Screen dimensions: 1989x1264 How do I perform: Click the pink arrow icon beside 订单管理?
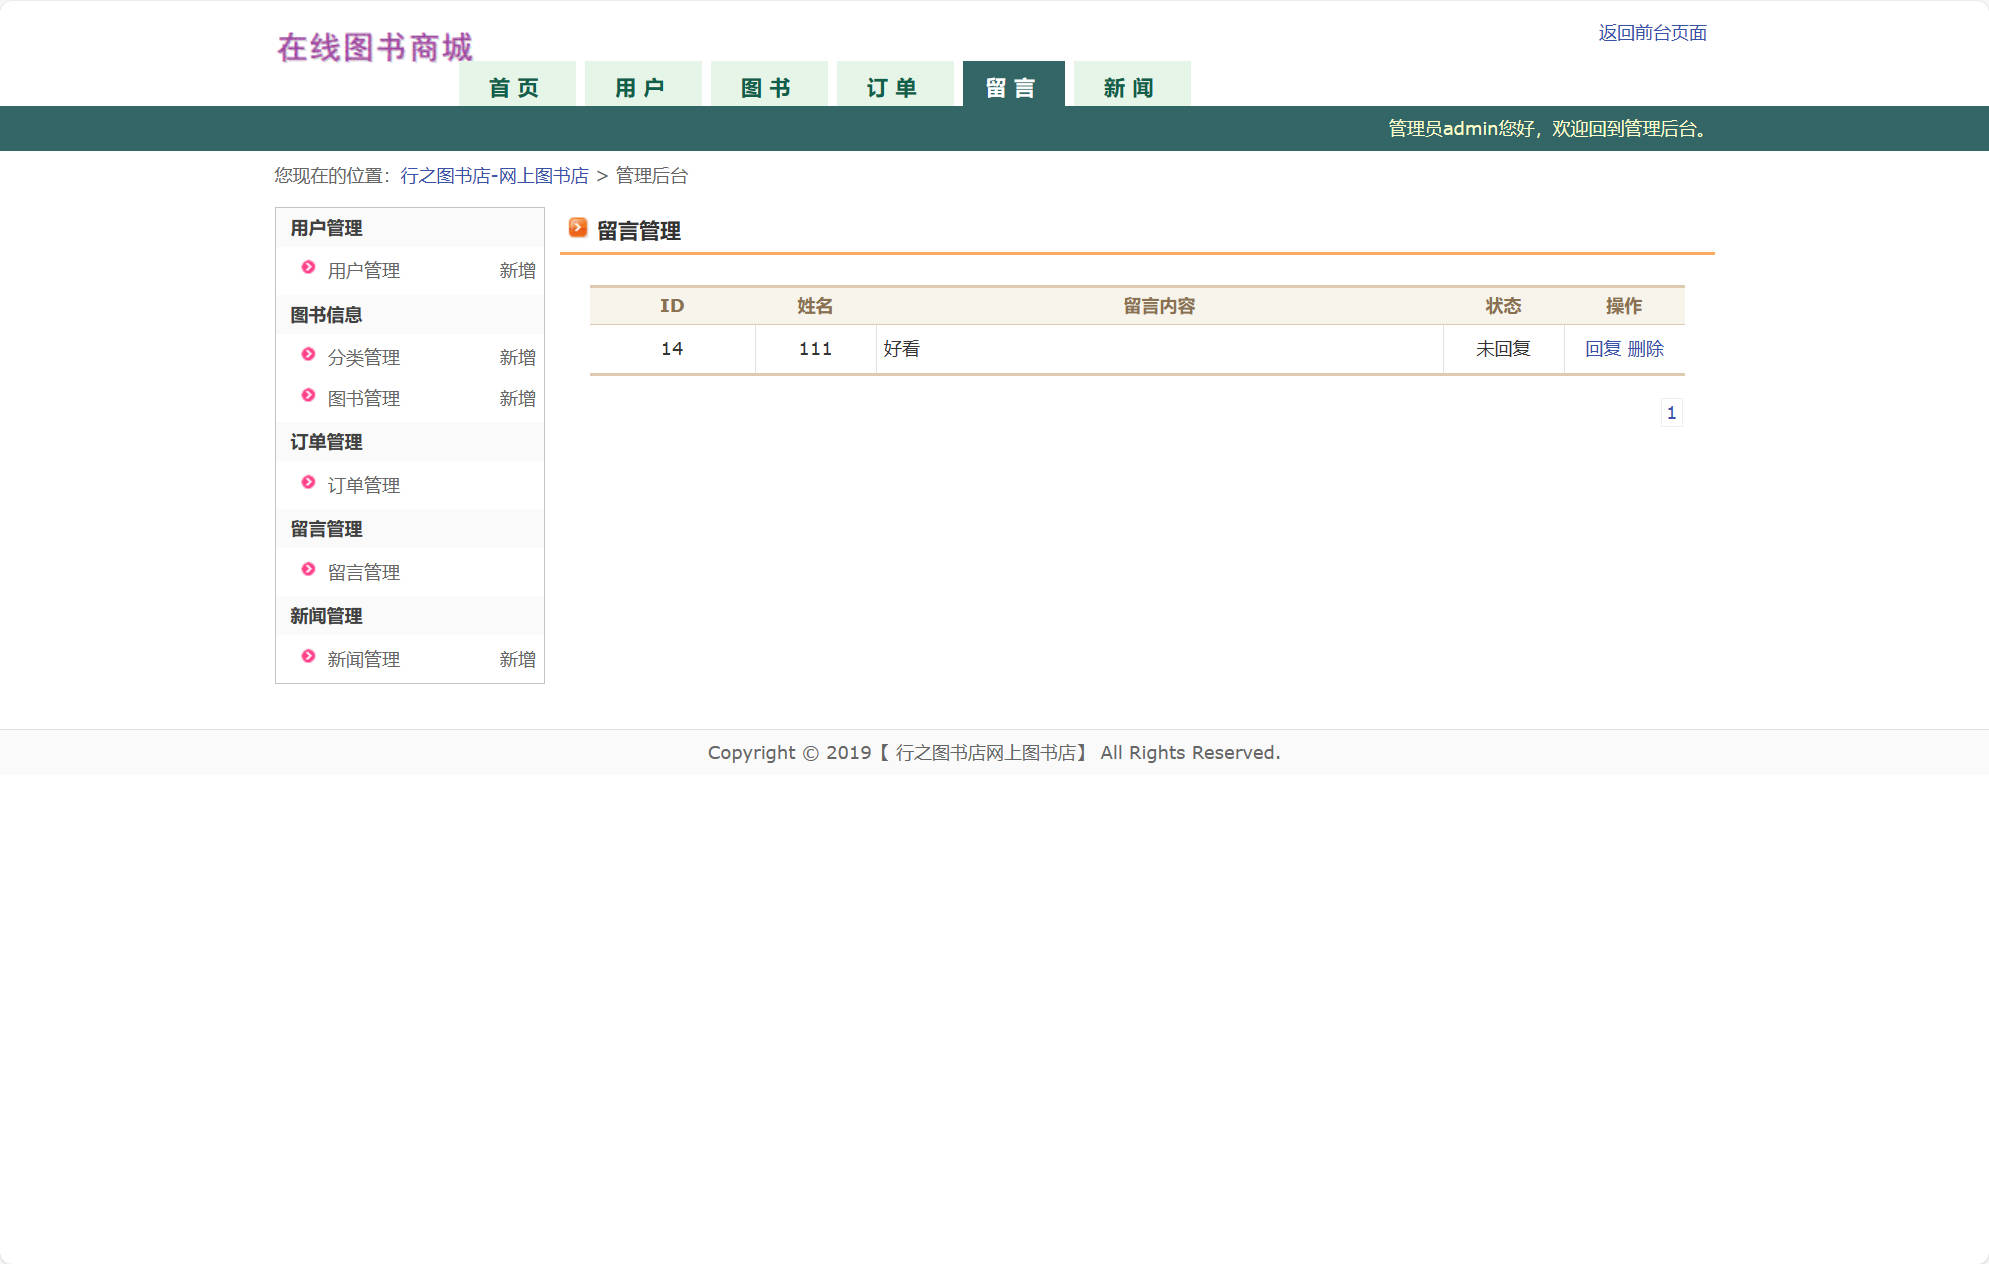coord(307,483)
